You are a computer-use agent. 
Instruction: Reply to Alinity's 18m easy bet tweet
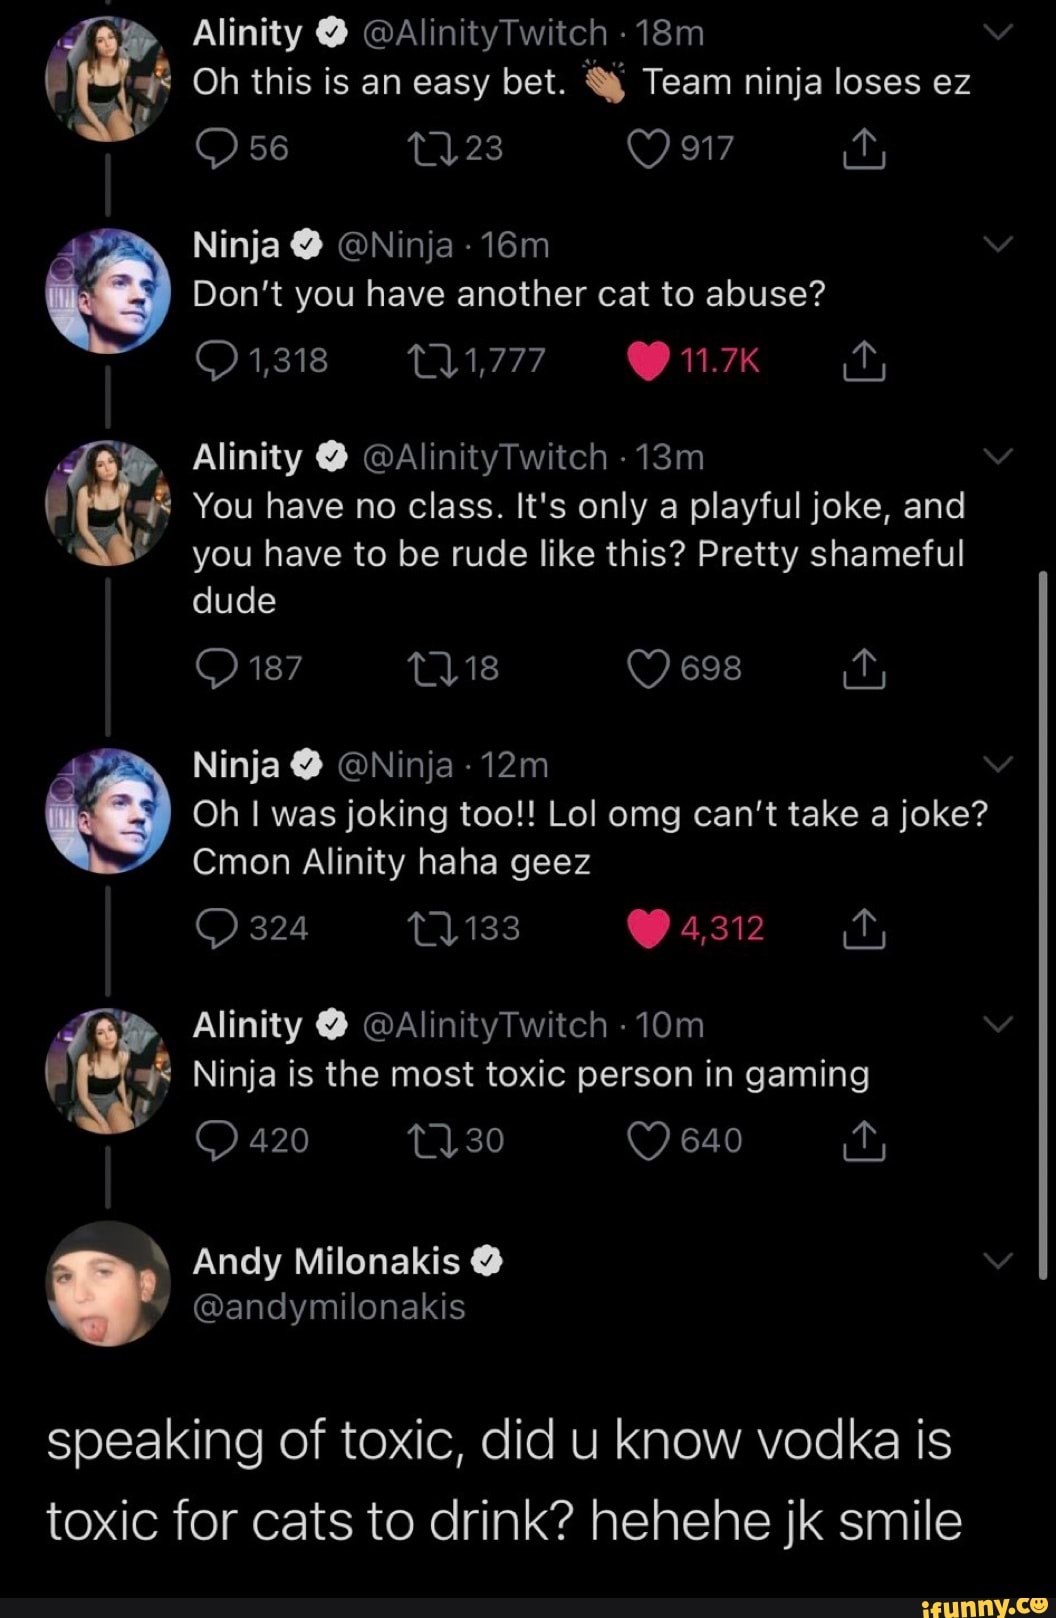[x=216, y=149]
